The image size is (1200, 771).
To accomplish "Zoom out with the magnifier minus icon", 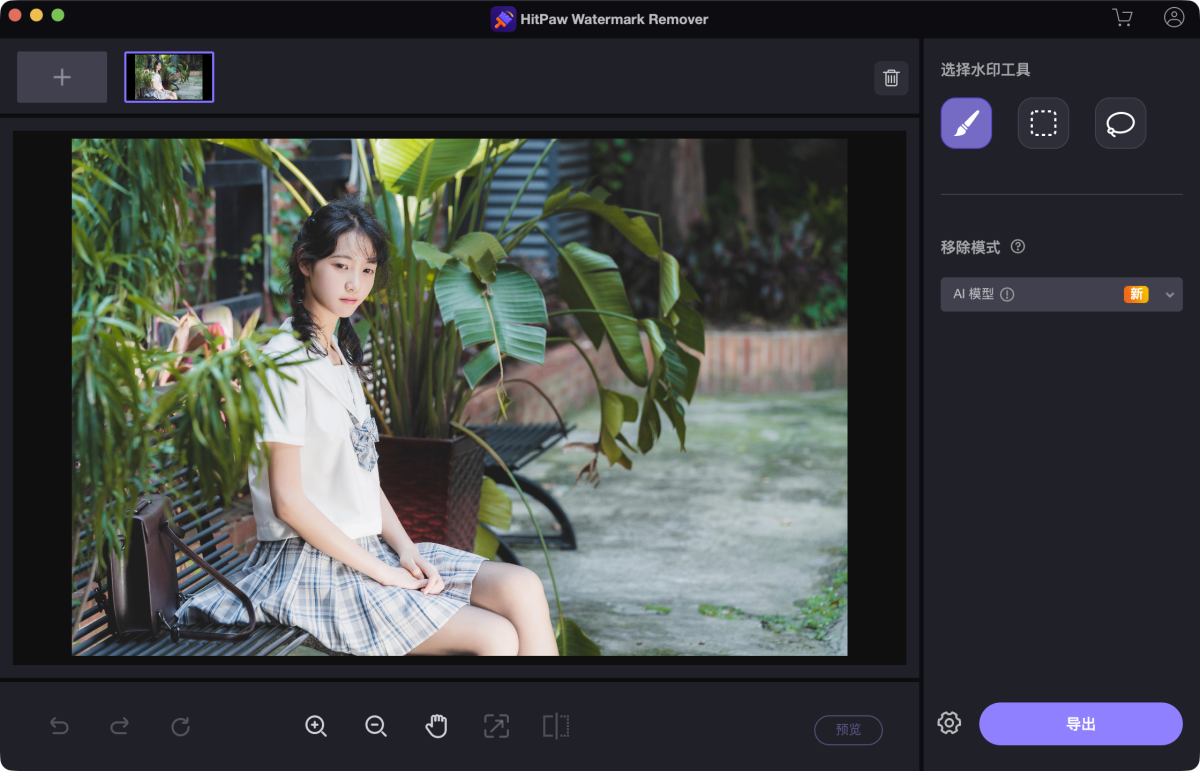I will click(x=376, y=727).
